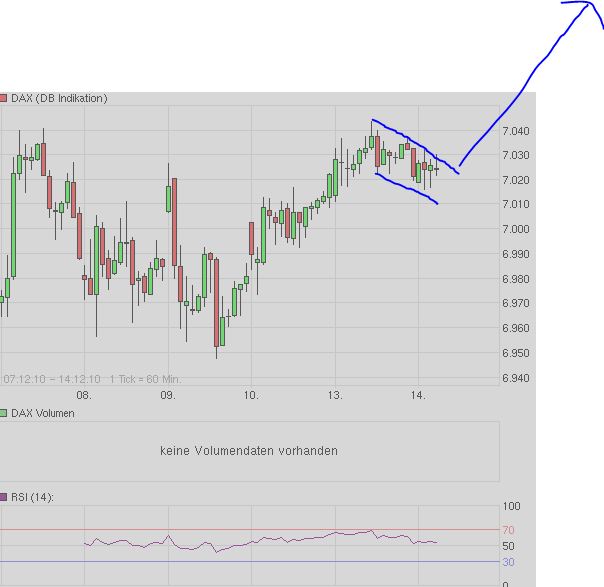Click the 6.940 price axis label
This screenshot has width=604, height=587.
coord(516,378)
